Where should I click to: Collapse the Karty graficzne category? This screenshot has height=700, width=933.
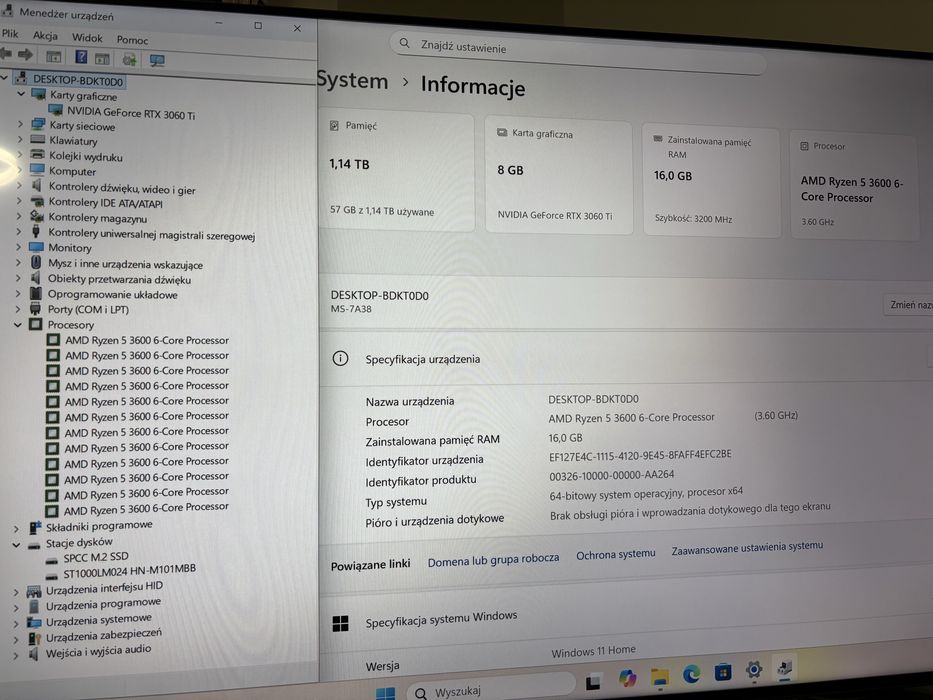pyautogui.click(x=21, y=94)
